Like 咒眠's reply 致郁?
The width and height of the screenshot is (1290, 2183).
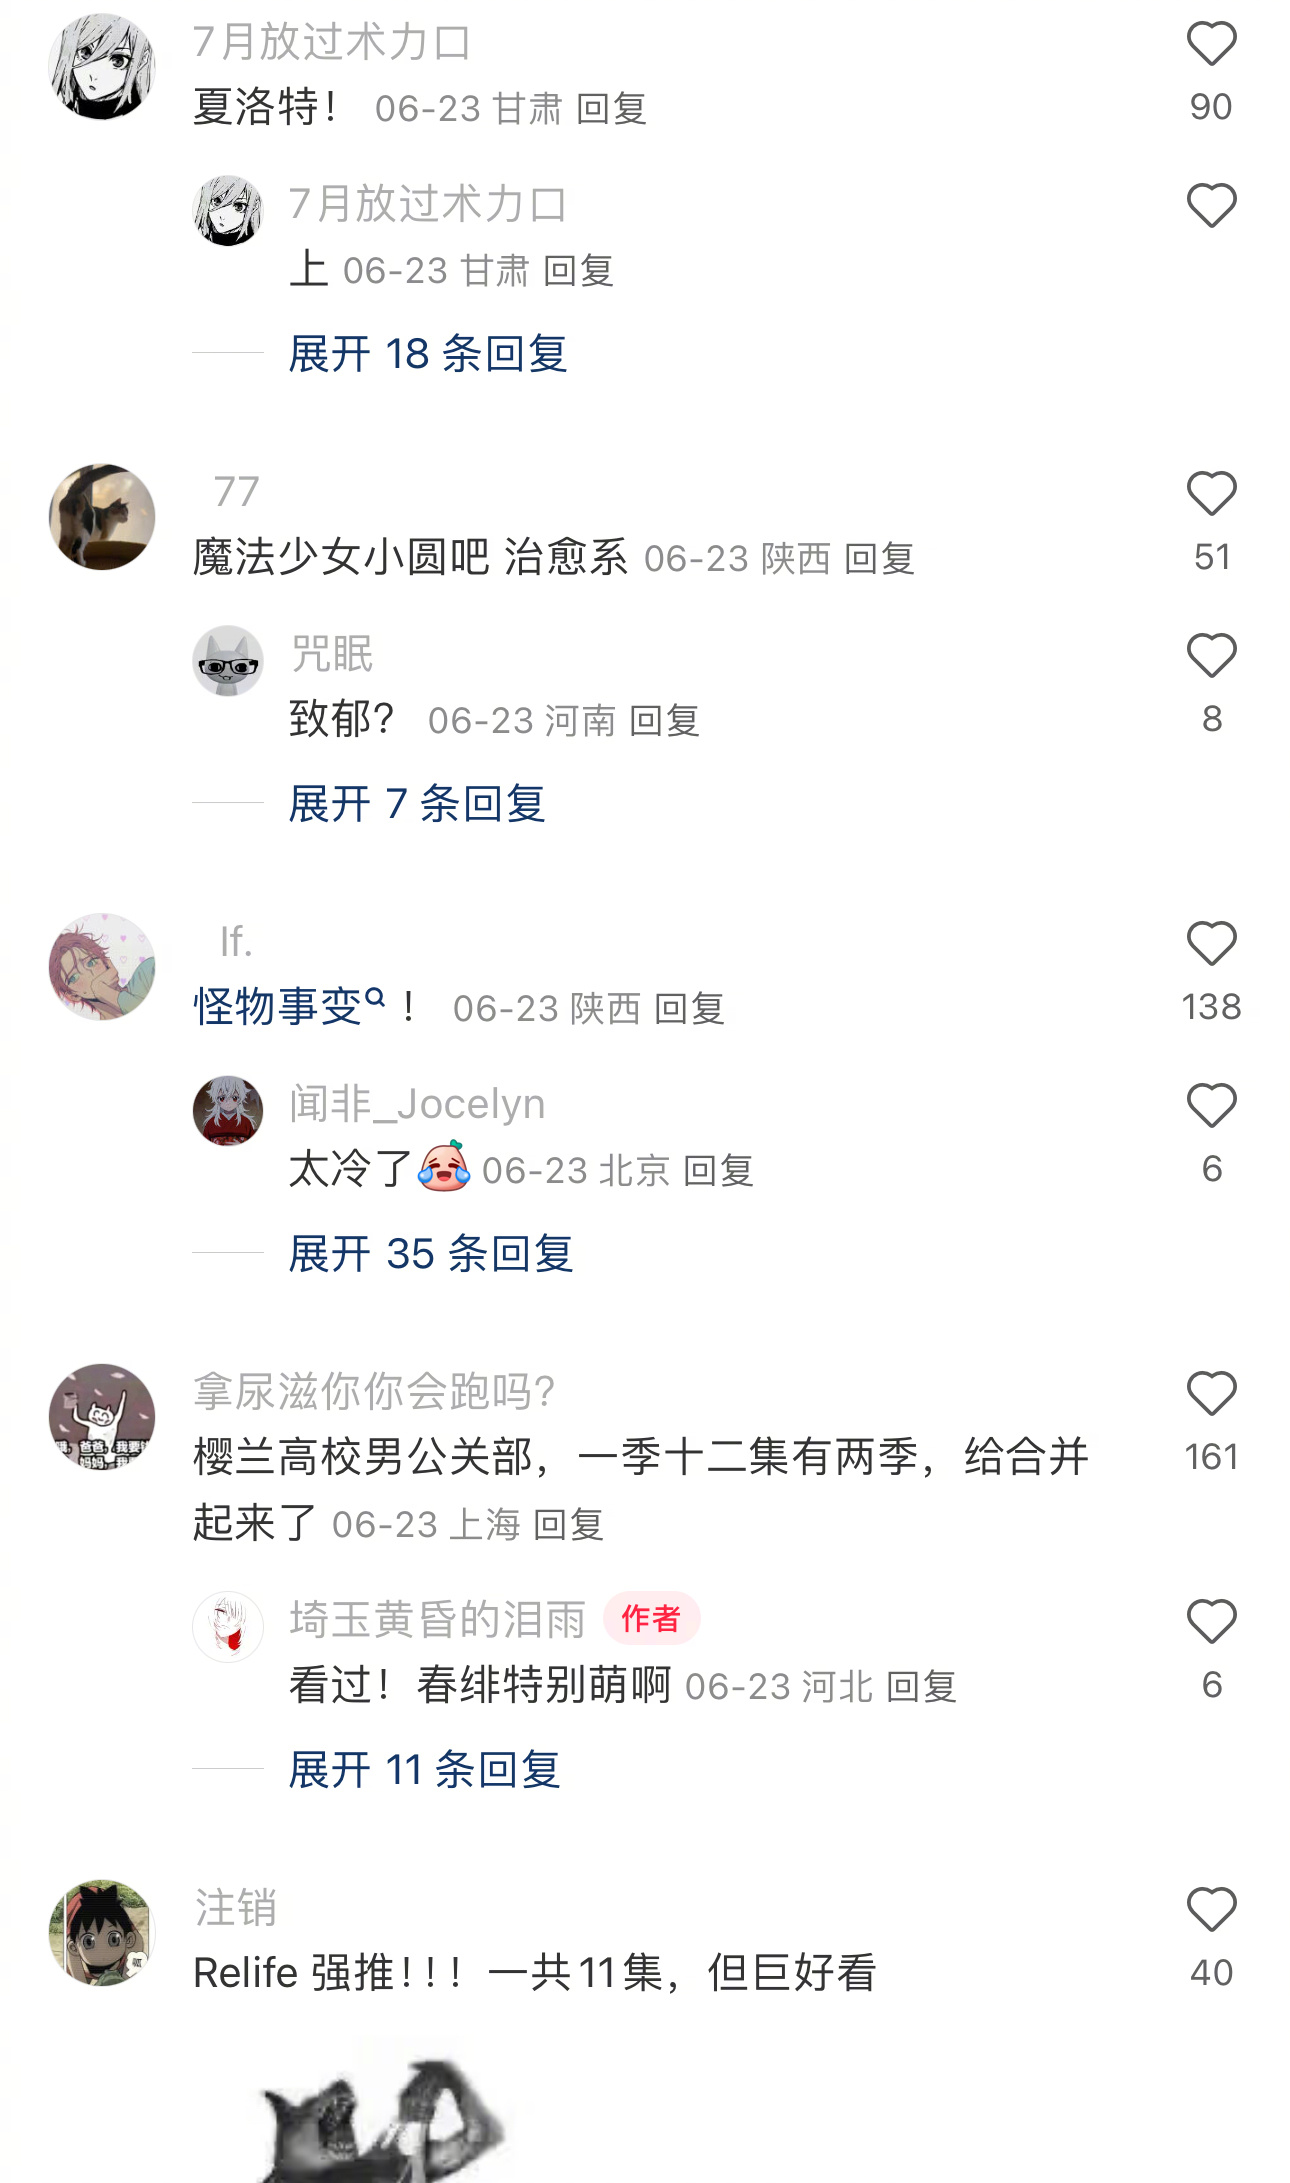[x=1211, y=656]
